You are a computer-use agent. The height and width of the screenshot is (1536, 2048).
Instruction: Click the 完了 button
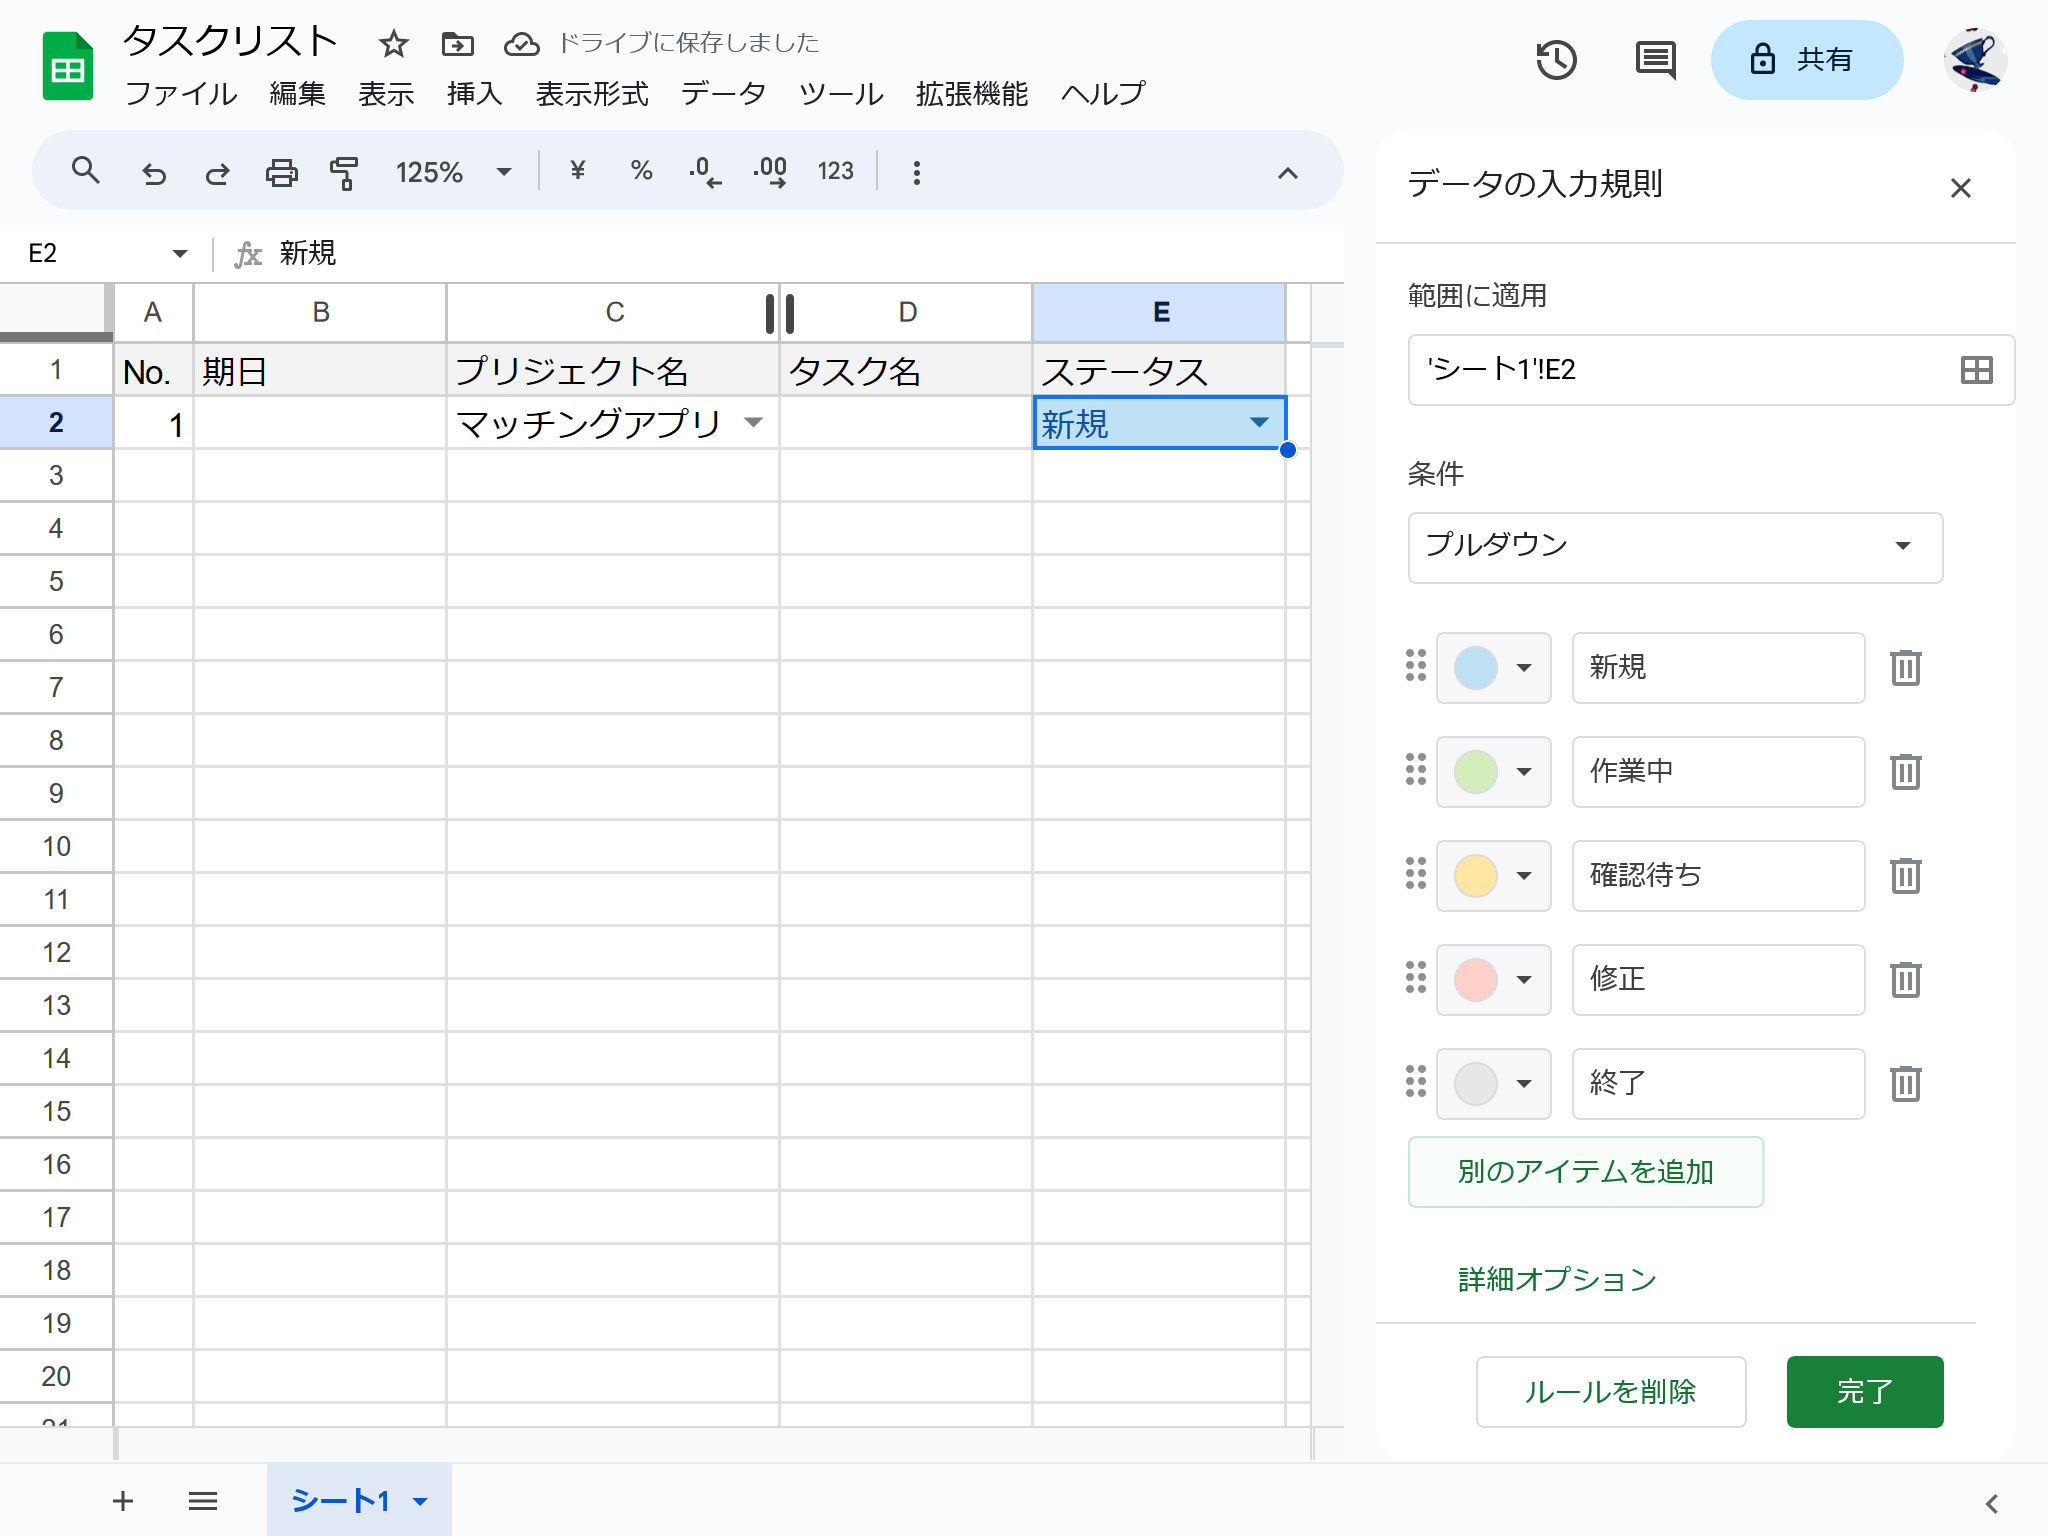click(1865, 1392)
